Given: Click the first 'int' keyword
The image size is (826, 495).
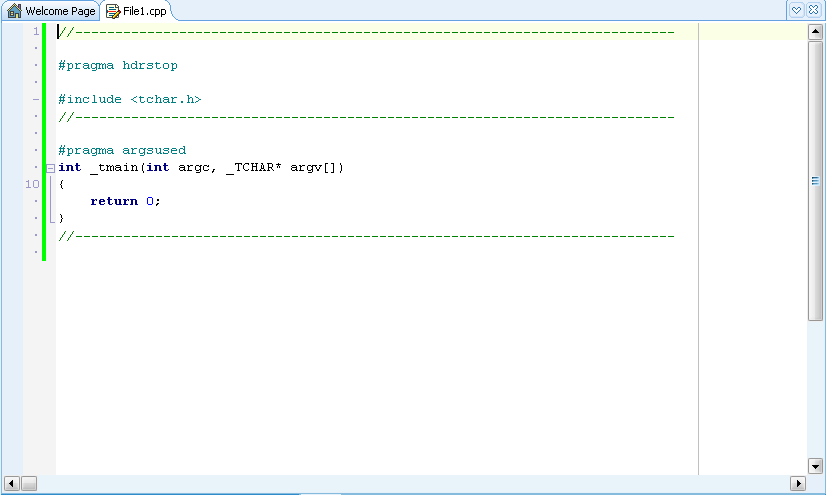Looking at the screenshot, I should (70, 167).
